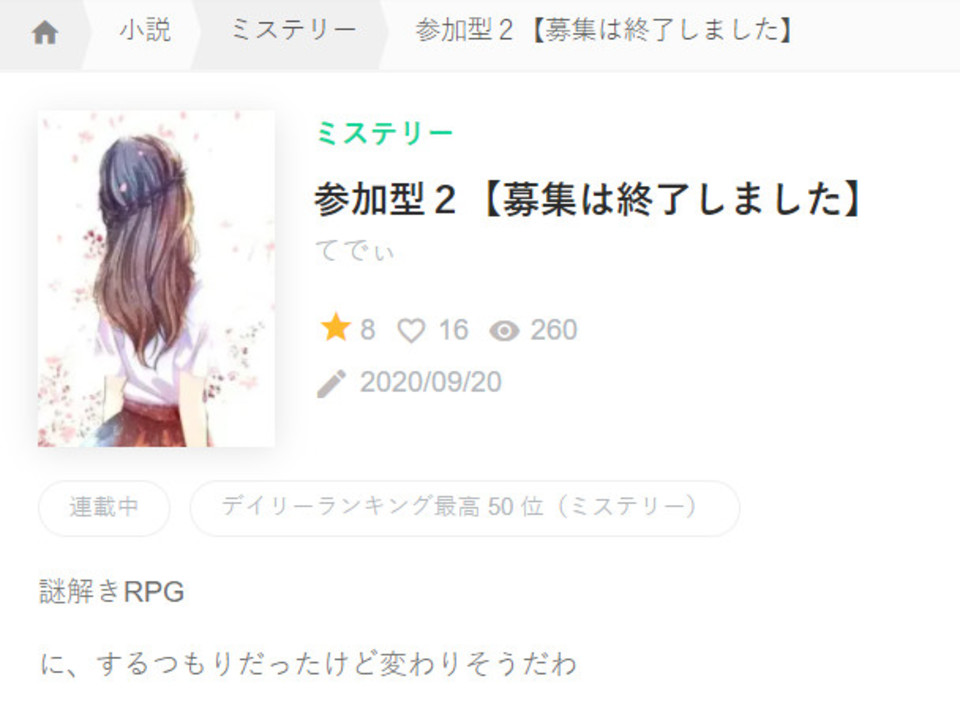This screenshot has width=960, height=706.
Task: Click the 連載中 status badge
Action: pos(104,508)
